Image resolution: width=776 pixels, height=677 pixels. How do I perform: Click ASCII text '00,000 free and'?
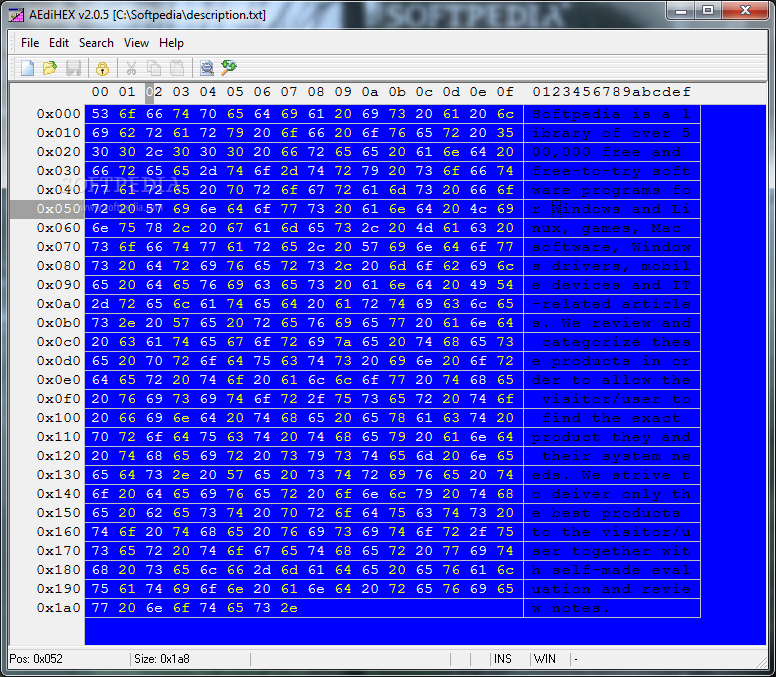coord(606,152)
